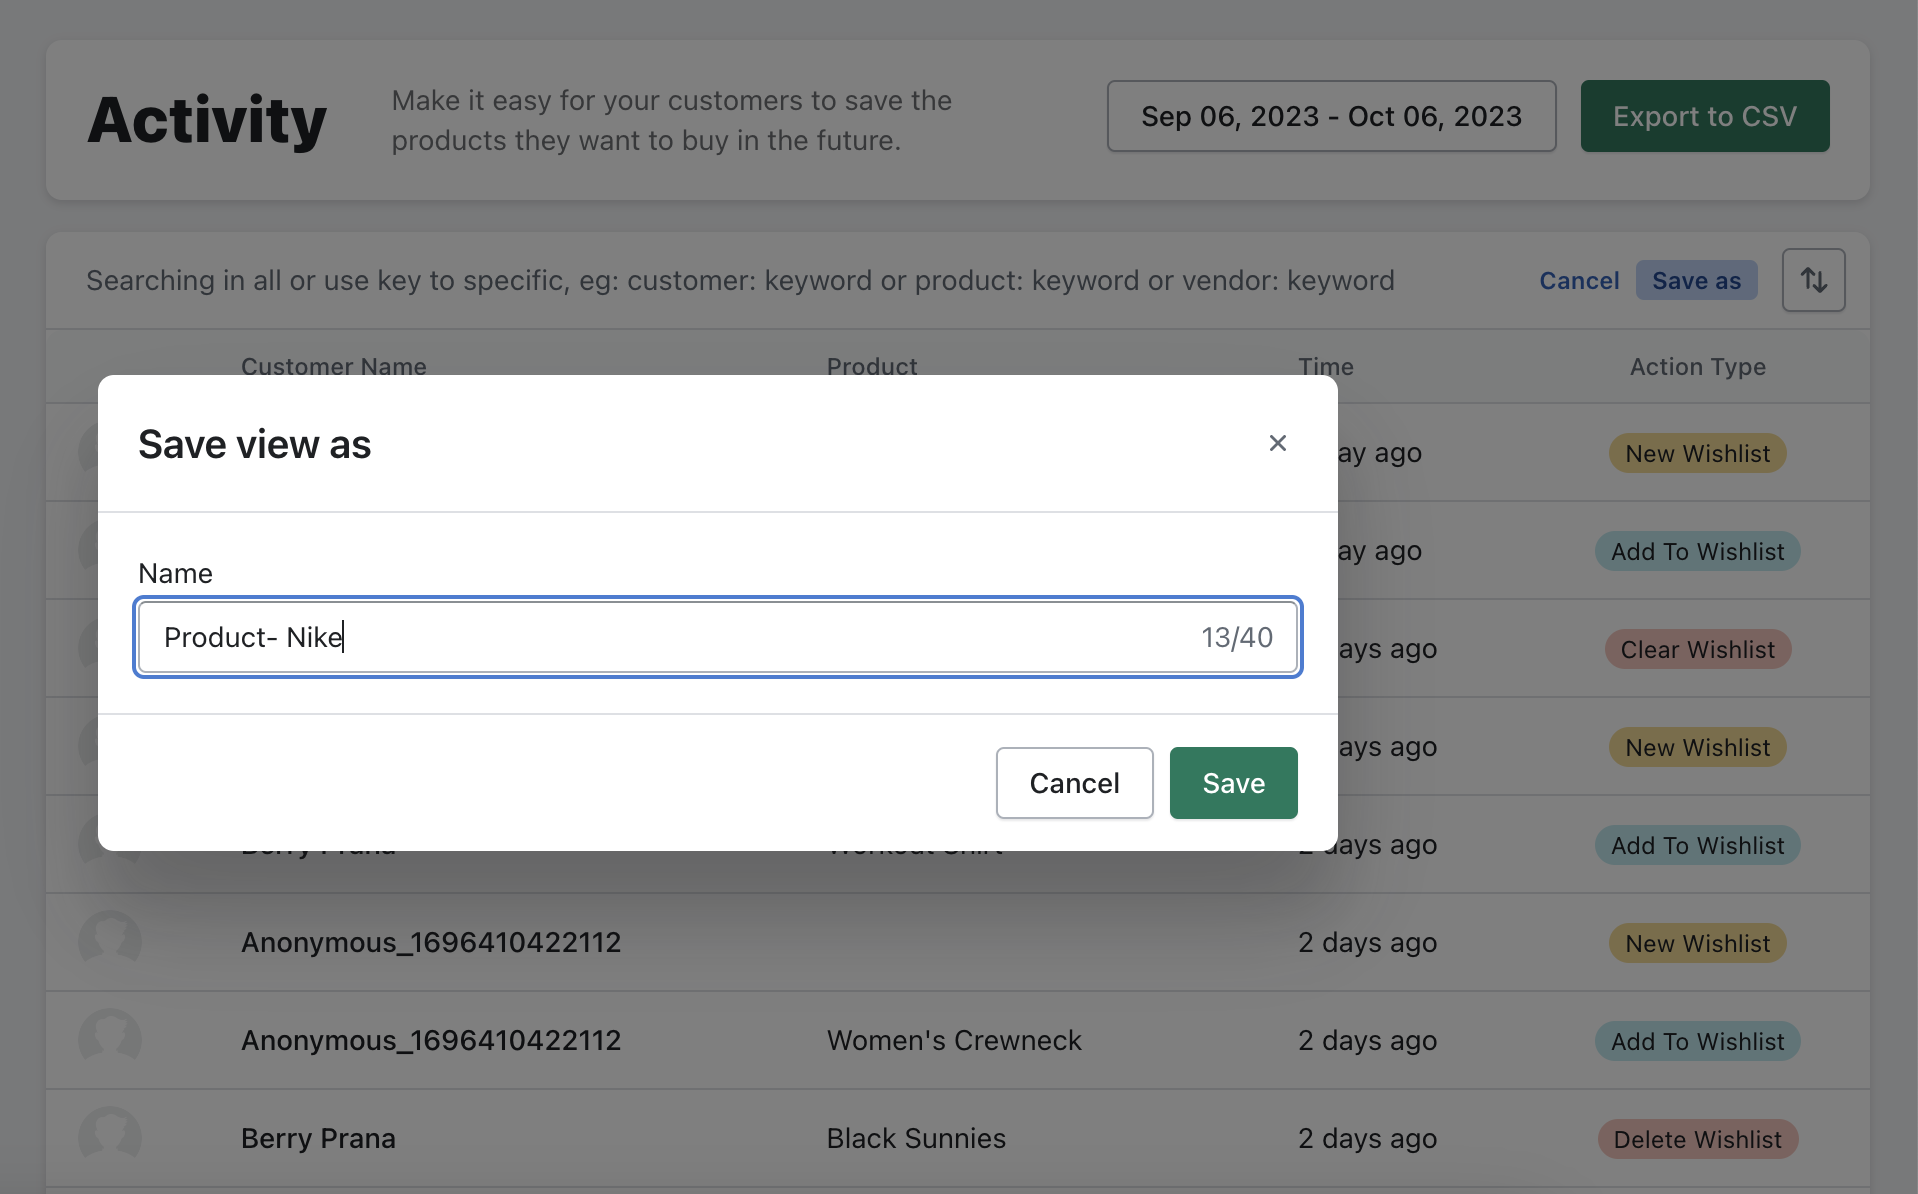Click avatar of Women's Crewneck row

tap(110, 1039)
